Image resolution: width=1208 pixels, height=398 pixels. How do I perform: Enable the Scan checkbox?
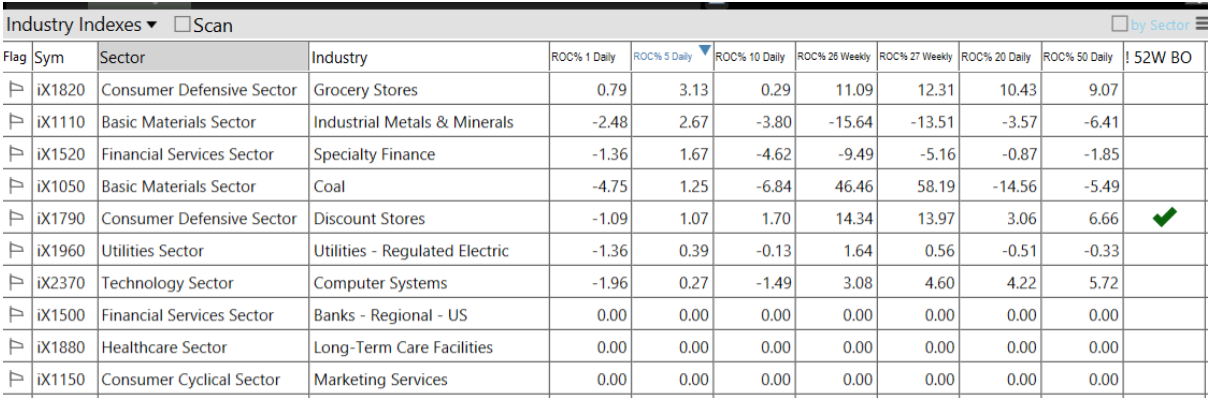[182, 25]
